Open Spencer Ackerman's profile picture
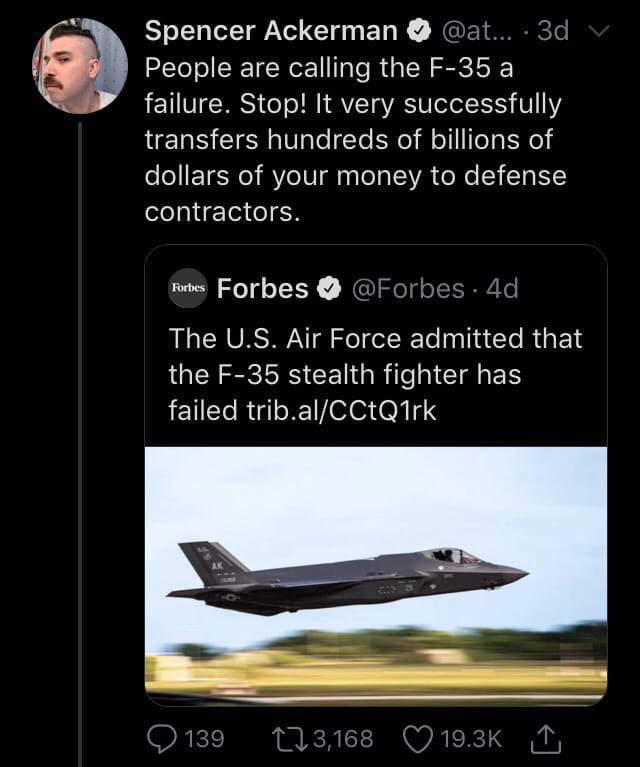Screen dimensions: 640x767 click(80, 66)
